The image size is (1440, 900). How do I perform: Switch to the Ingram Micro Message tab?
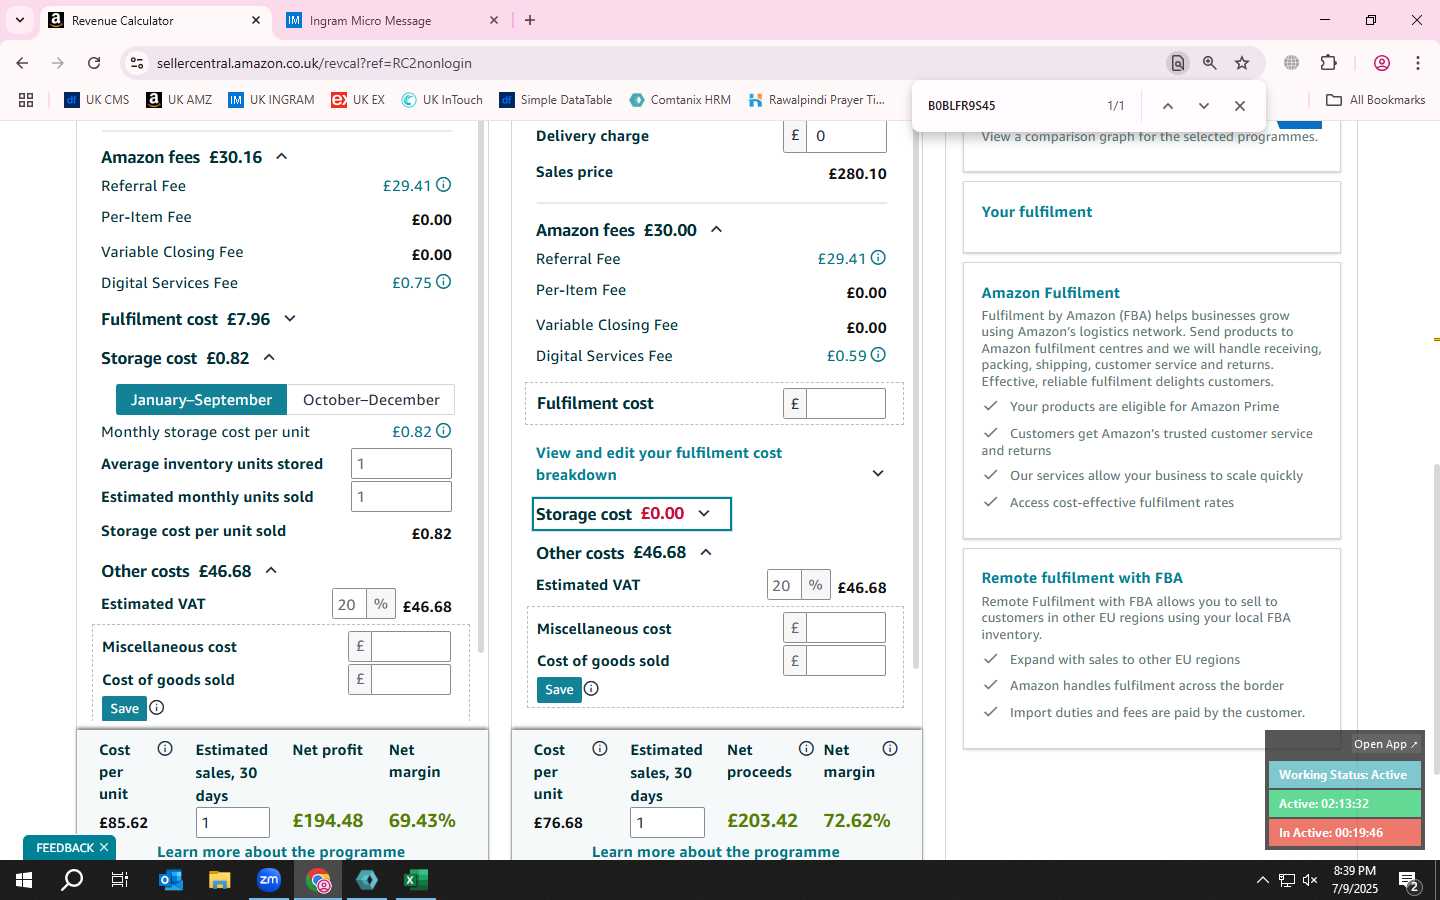392,20
